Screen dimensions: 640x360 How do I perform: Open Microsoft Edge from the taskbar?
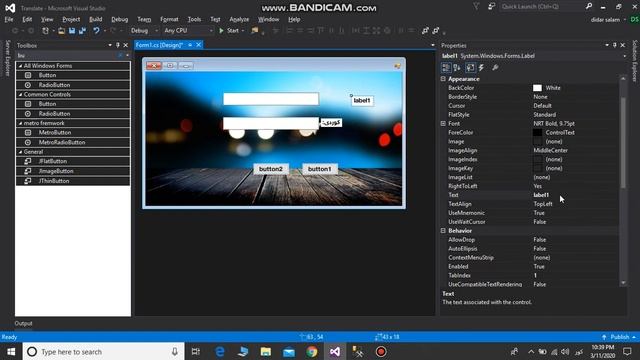(x=220, y=351)
